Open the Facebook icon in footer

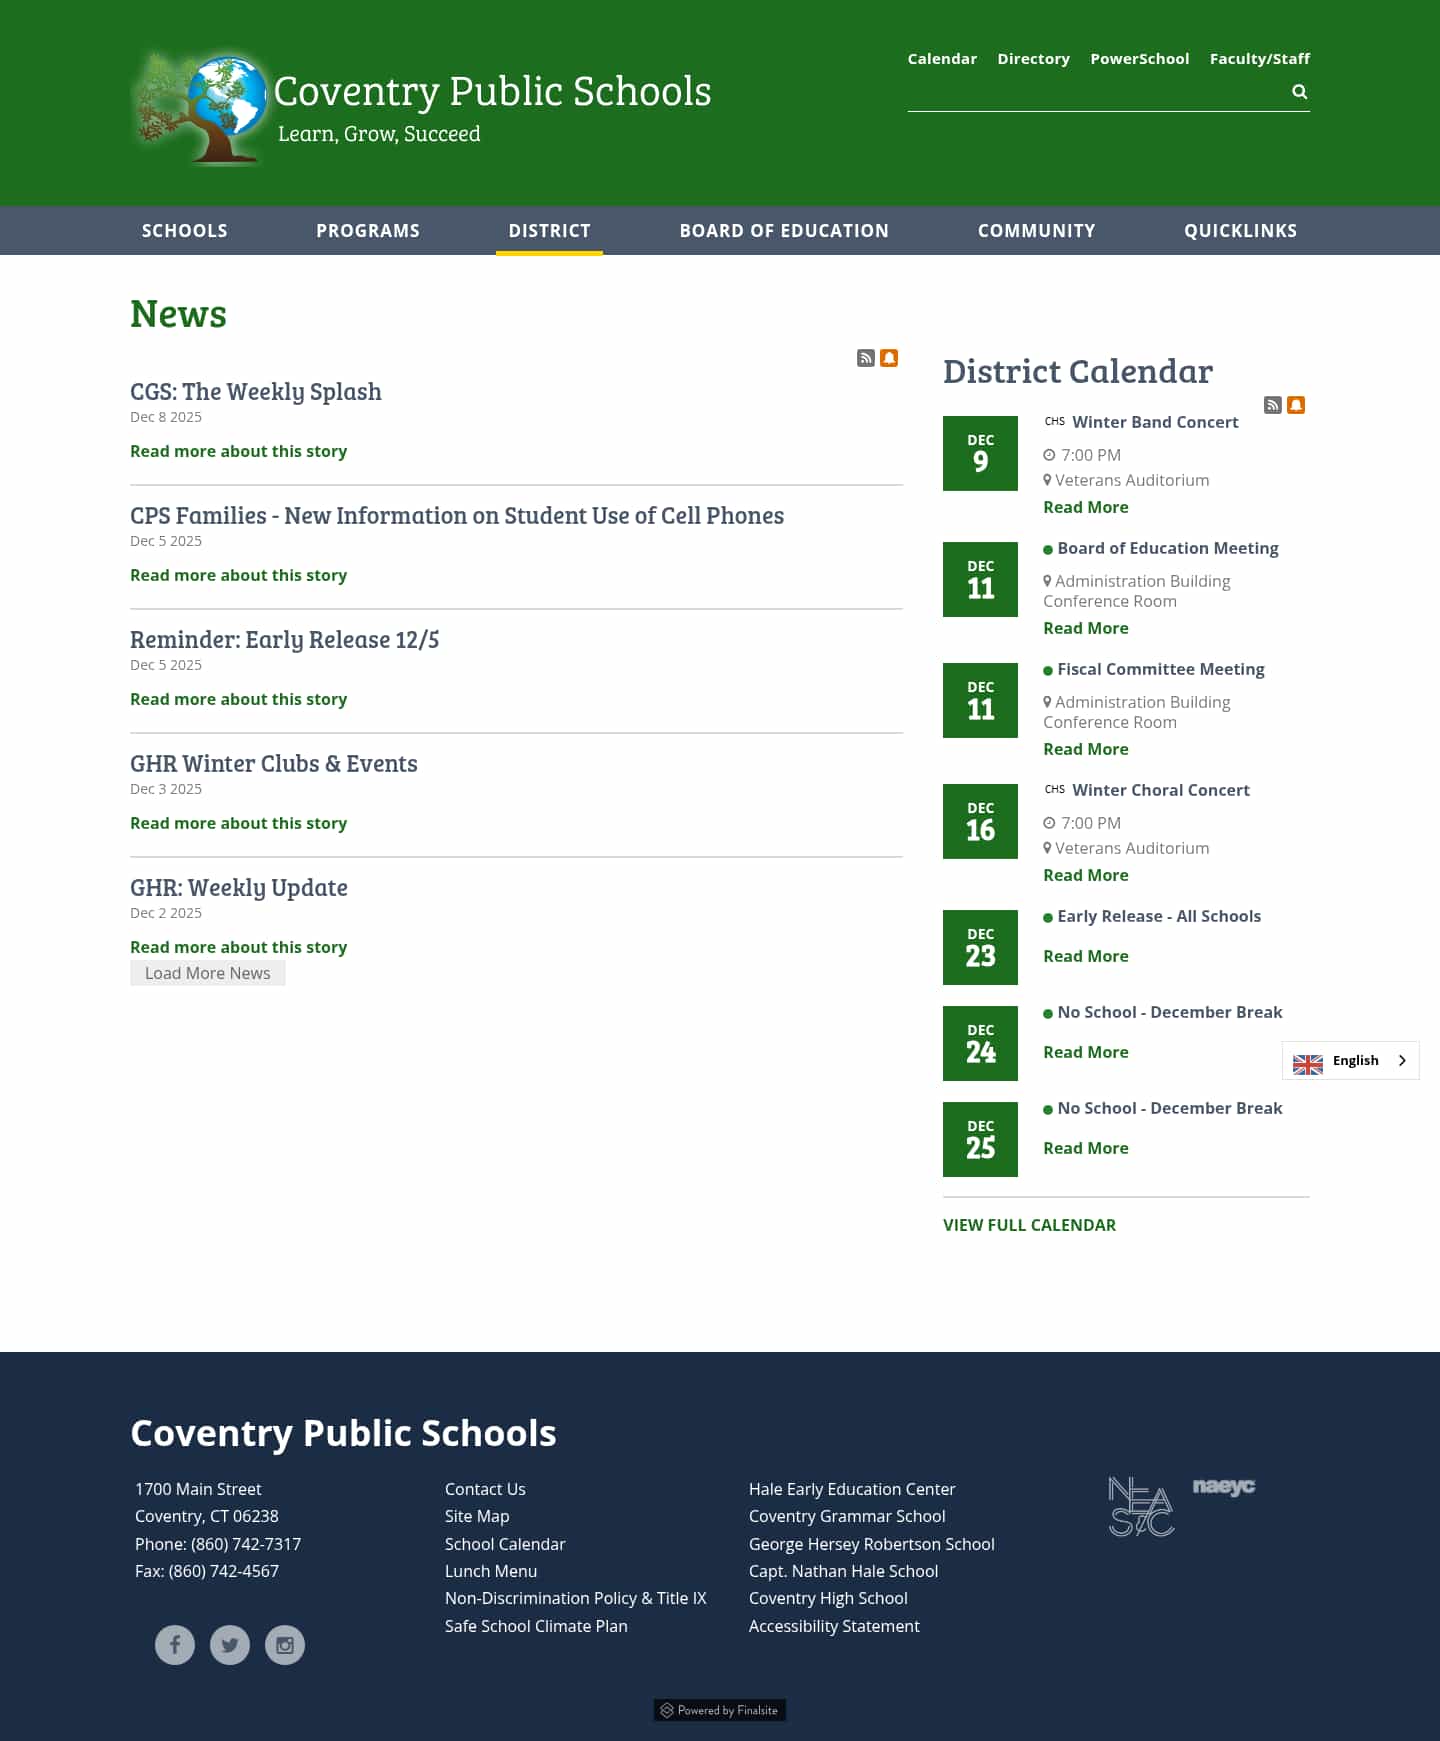[175, 1645]
